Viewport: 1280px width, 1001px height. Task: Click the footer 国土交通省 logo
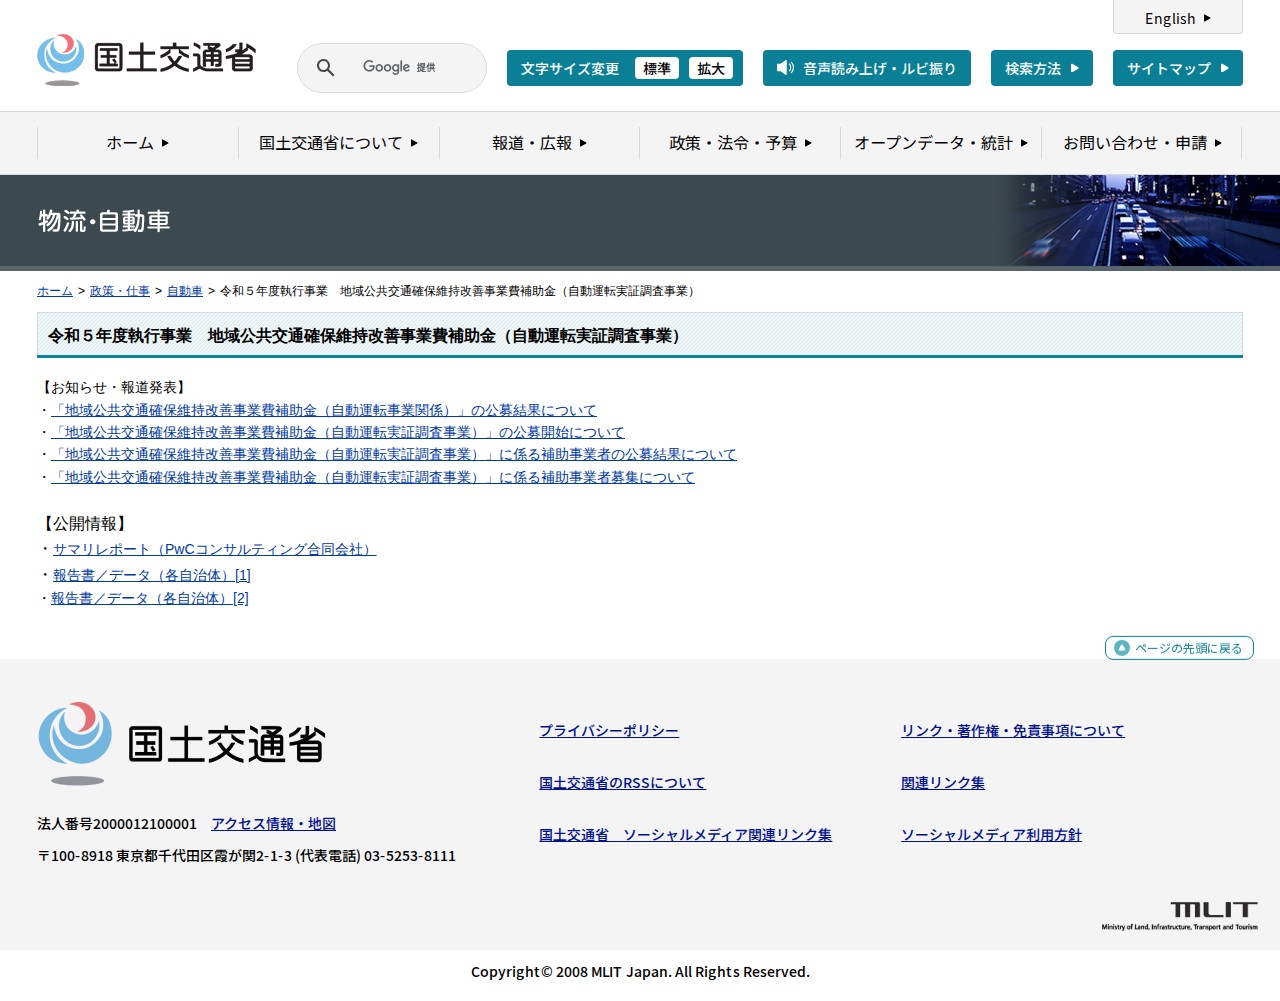pos(182,743)
